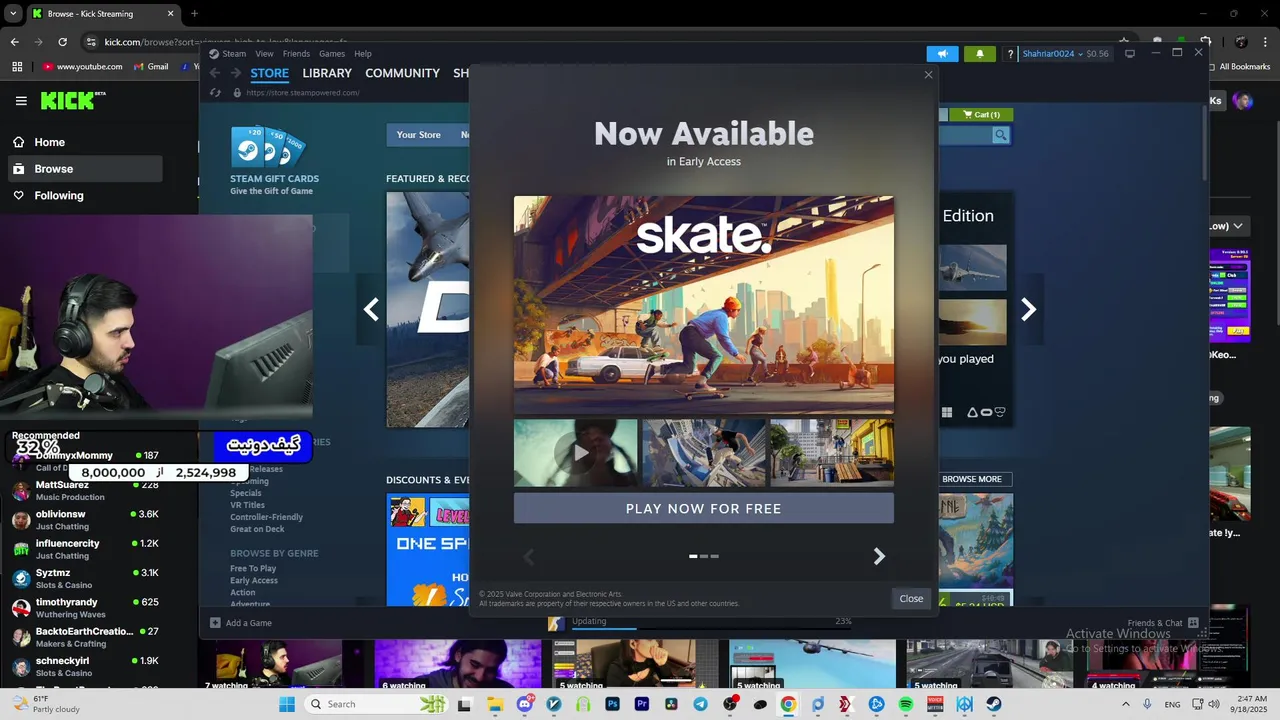
Task: Open the Steam menu
Action: tap(234, 54)
